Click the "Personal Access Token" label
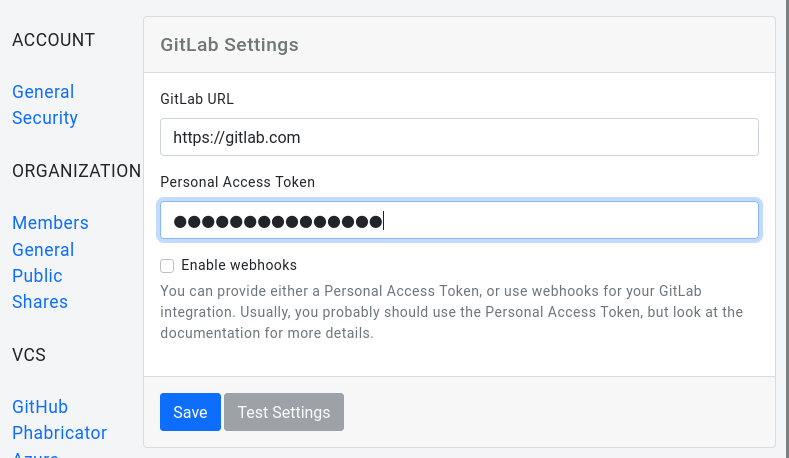This screenshot has width=789, height=458. (x=237, y=182)
